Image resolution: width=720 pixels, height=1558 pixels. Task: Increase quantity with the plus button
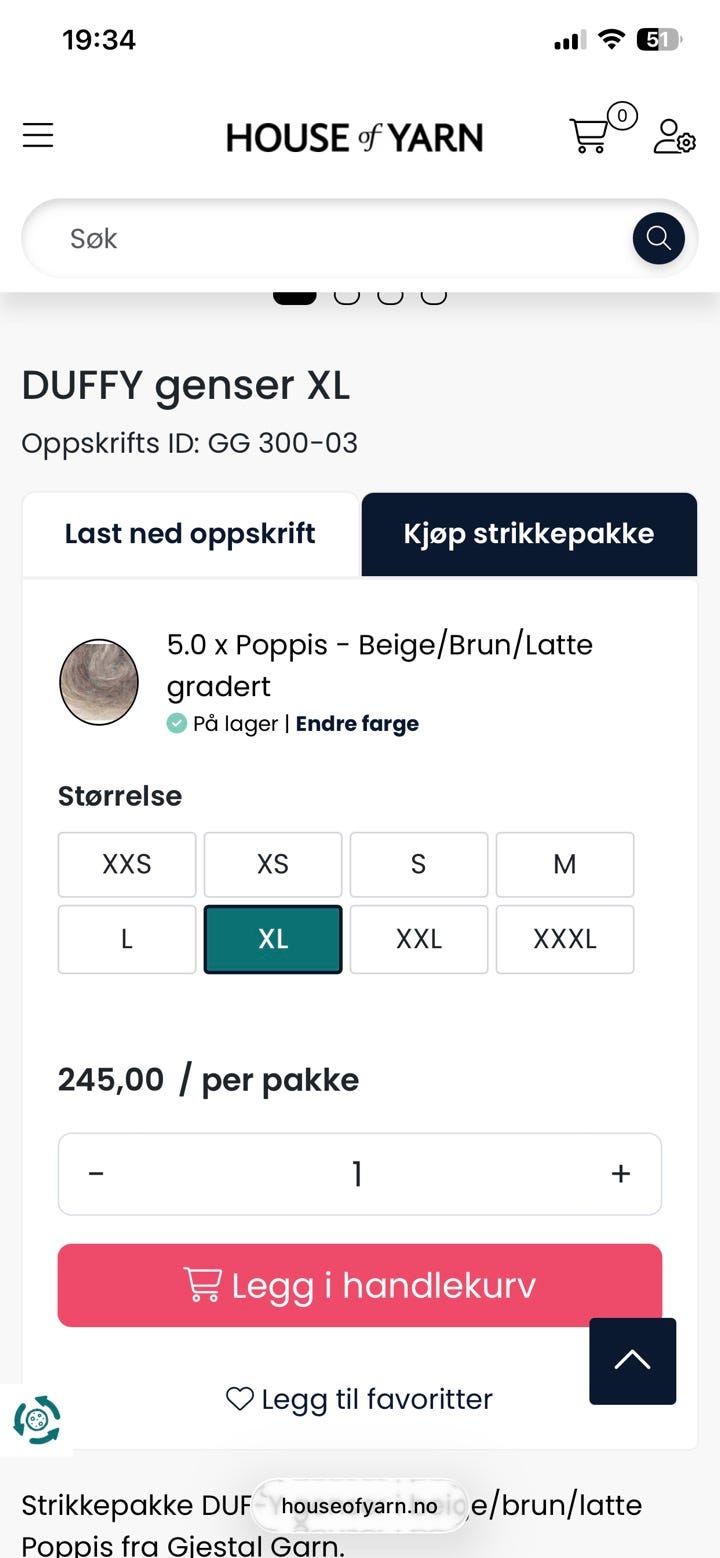tap(621, 1174)
